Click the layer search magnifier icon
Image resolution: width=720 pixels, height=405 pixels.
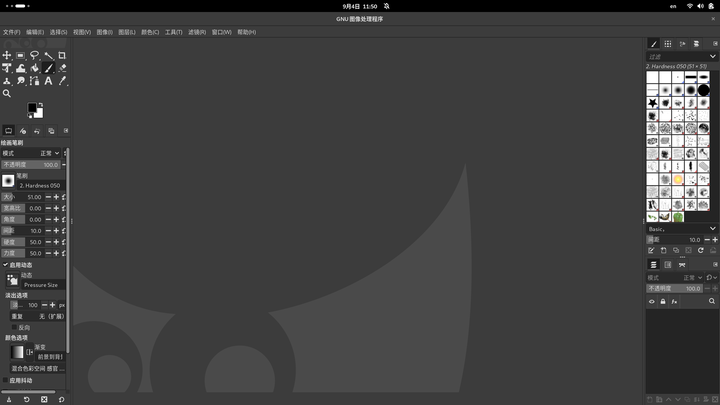pyautogui.click(x=712, y=301)
